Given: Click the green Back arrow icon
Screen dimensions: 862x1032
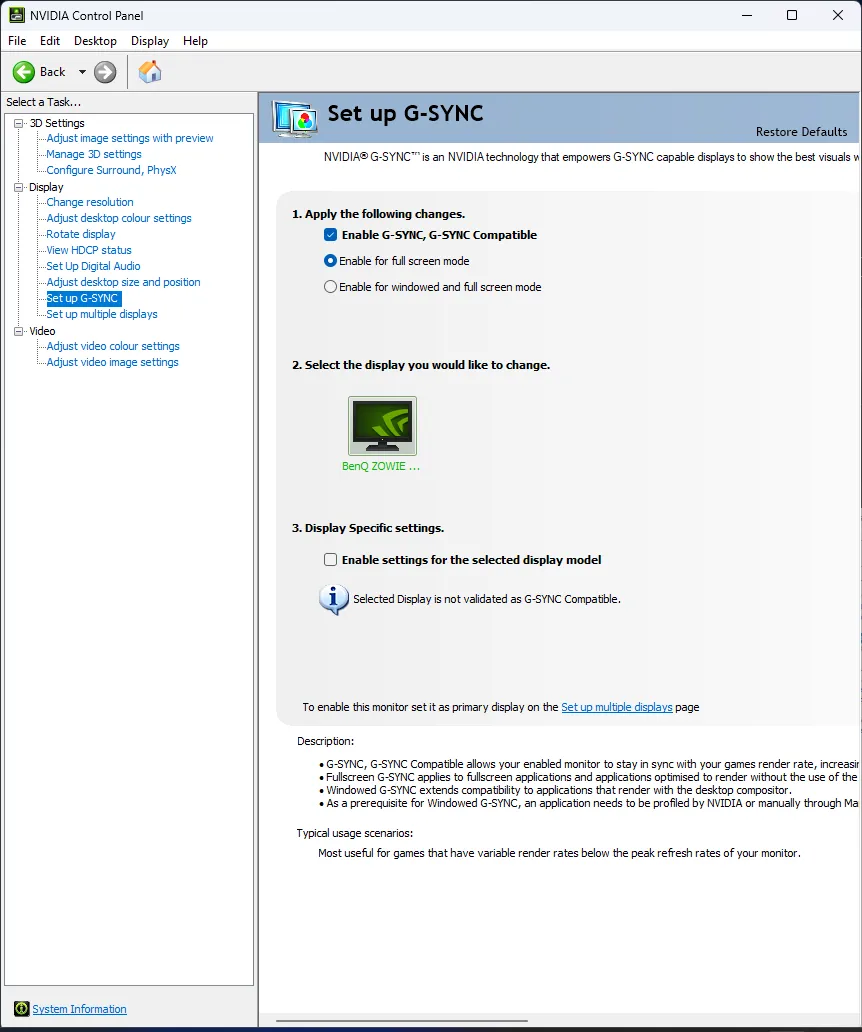Looking at the screenshot, I should click(24, 72).
